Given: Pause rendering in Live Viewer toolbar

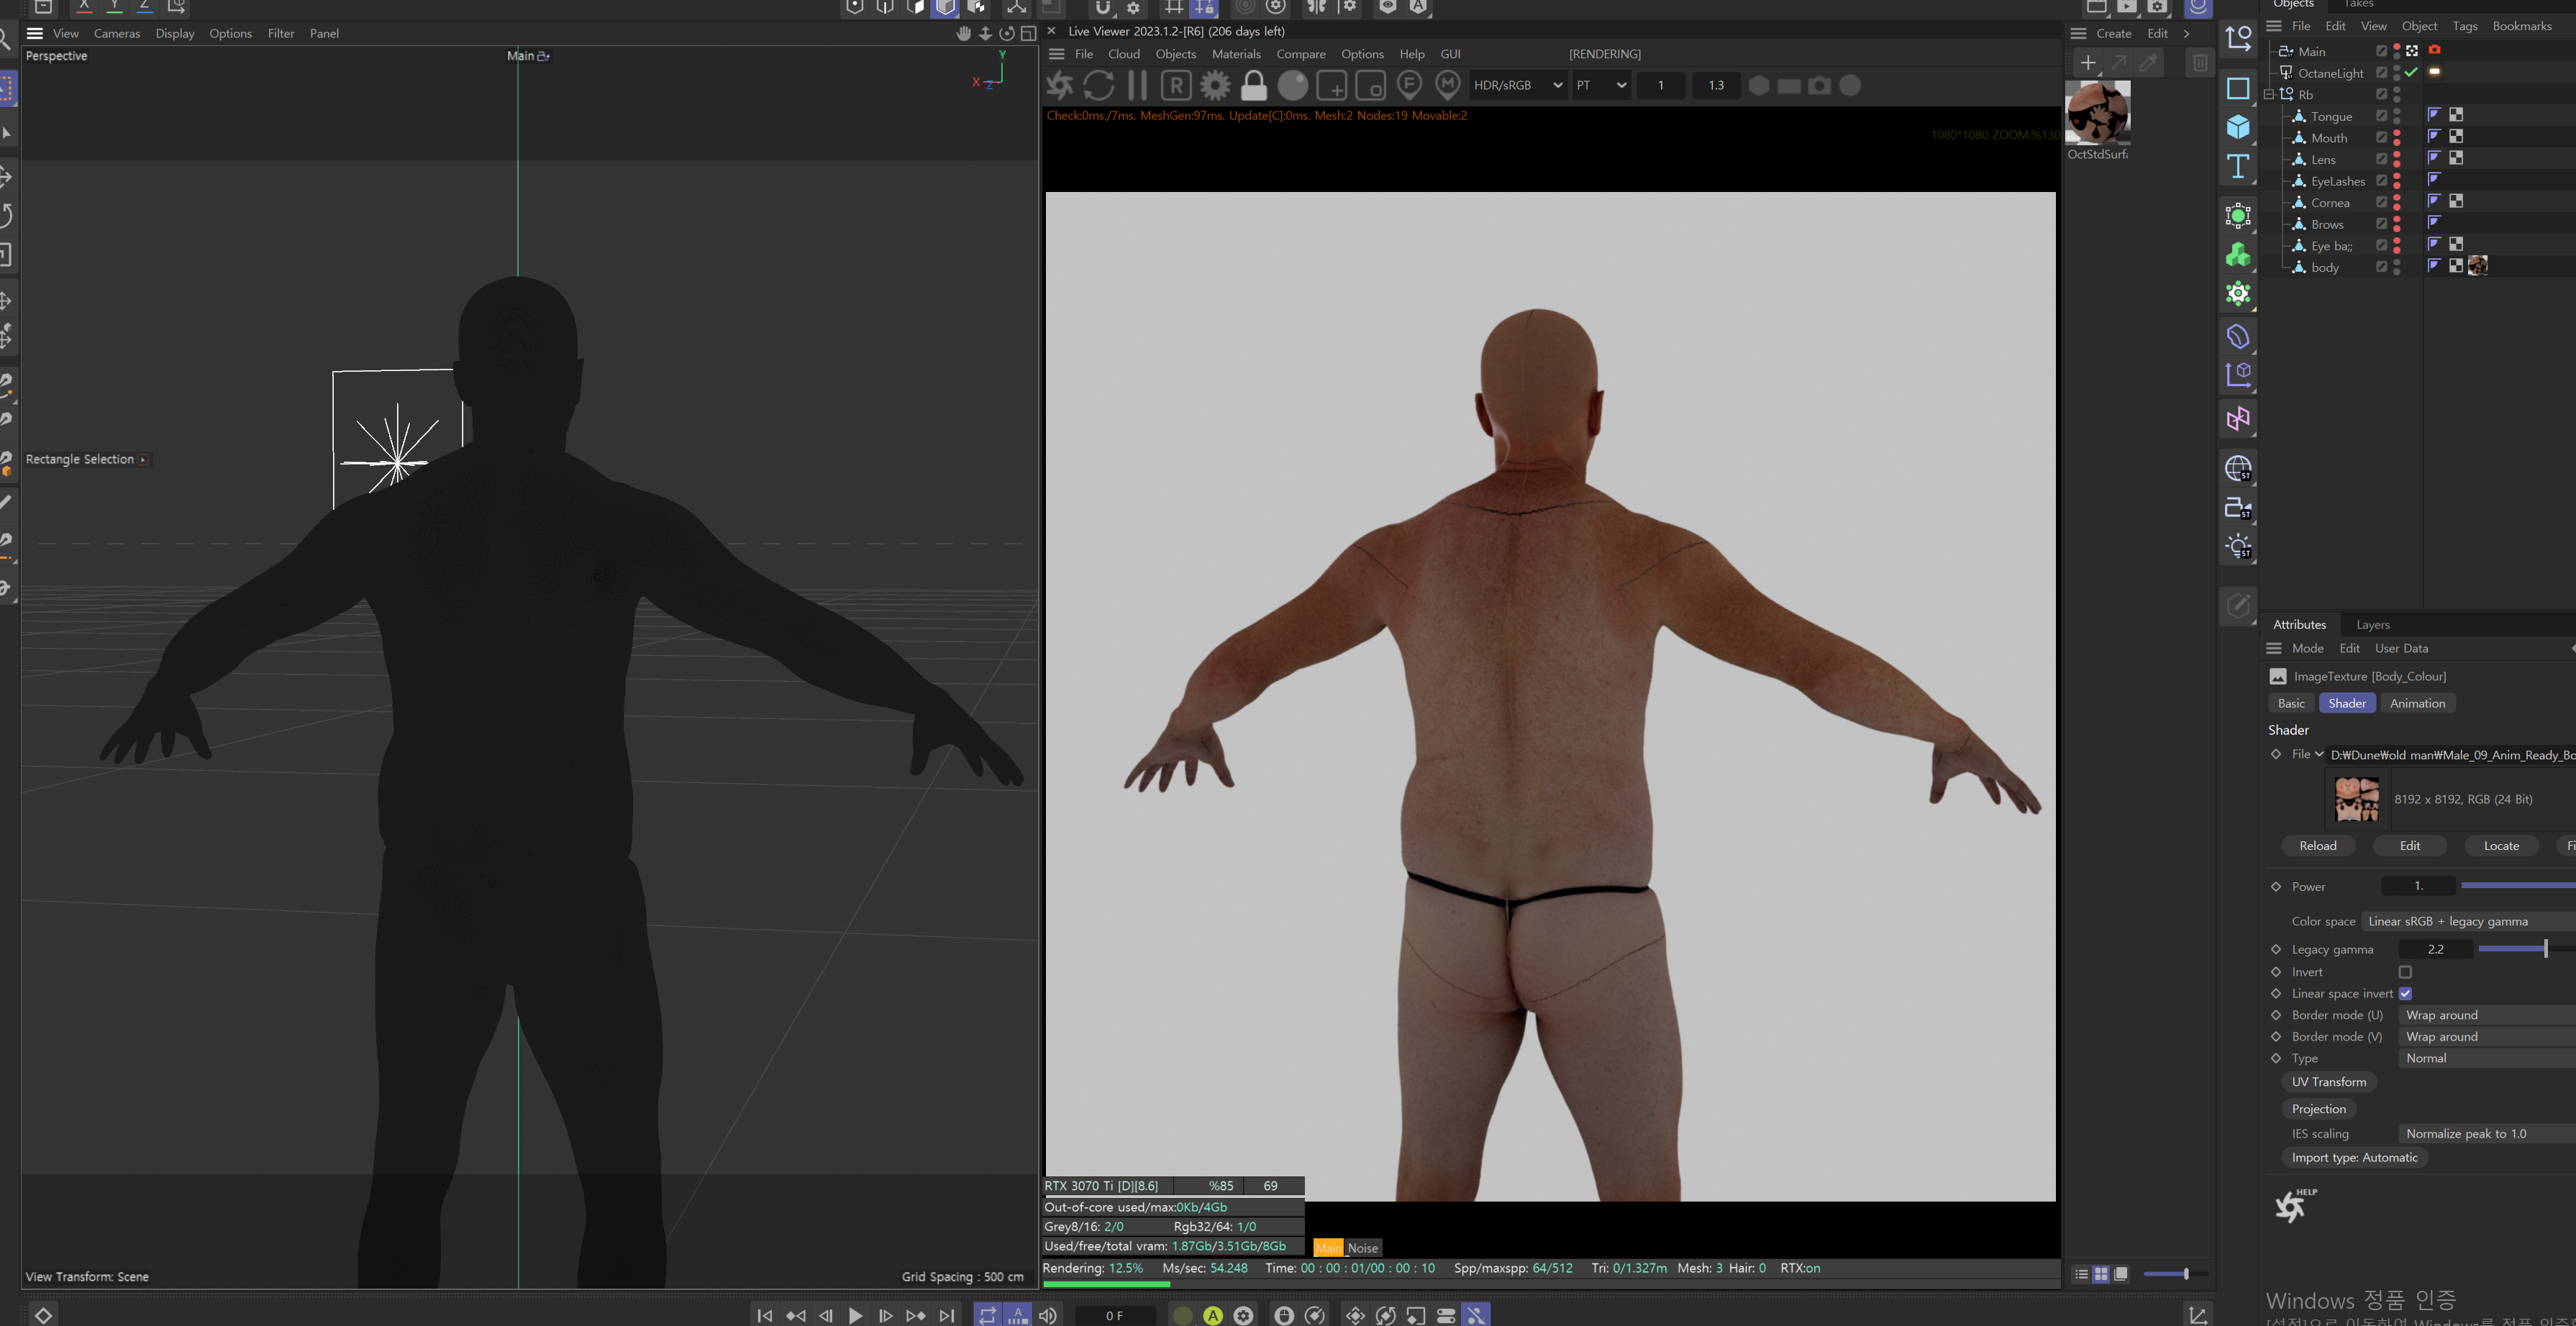Looking at the screenshot, I should pos(1137,86).
